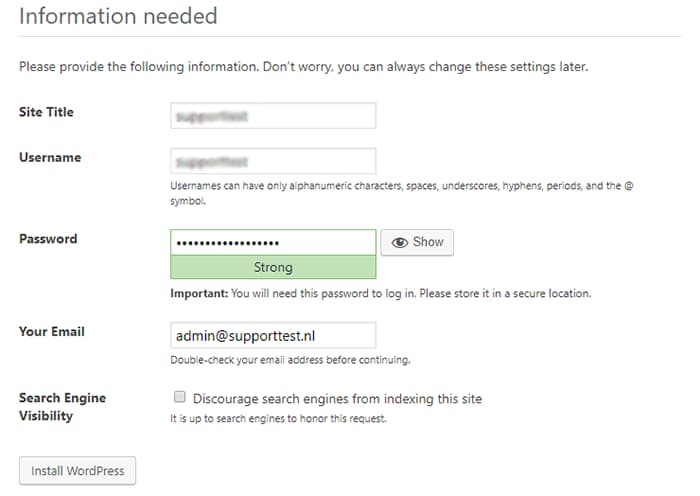Click the eye icon in the Show button

click(x=400, y=242)
